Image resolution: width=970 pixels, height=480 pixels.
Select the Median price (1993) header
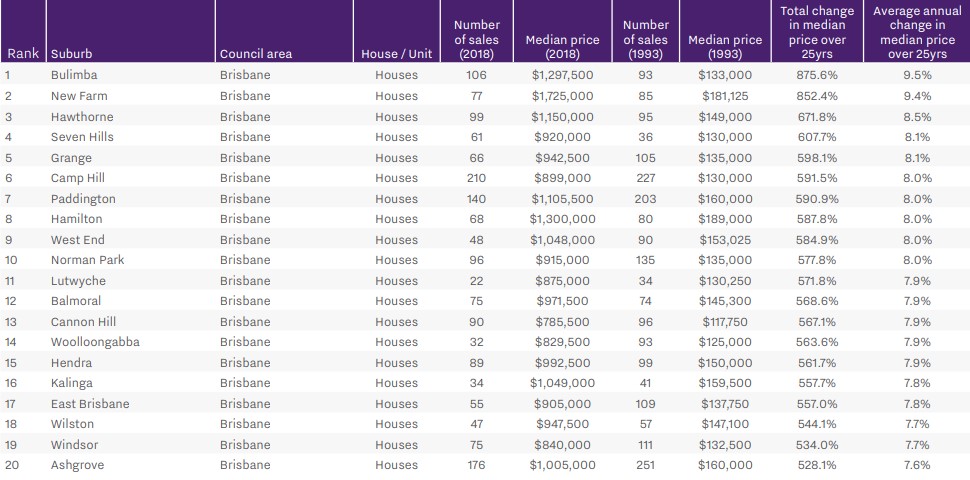(x=725, y=47)
